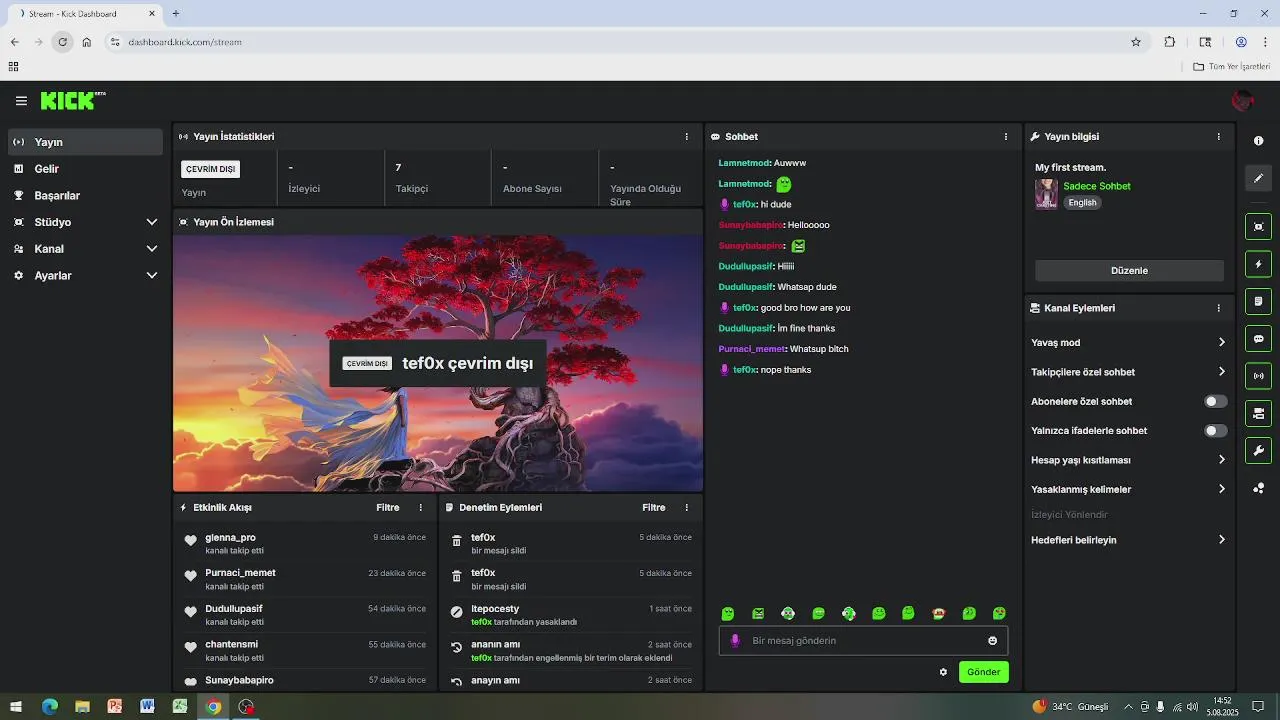Bookmark page with star icon
Image resolution: width=1280 pixels, height=720 pixels.
click(1136, 42)
